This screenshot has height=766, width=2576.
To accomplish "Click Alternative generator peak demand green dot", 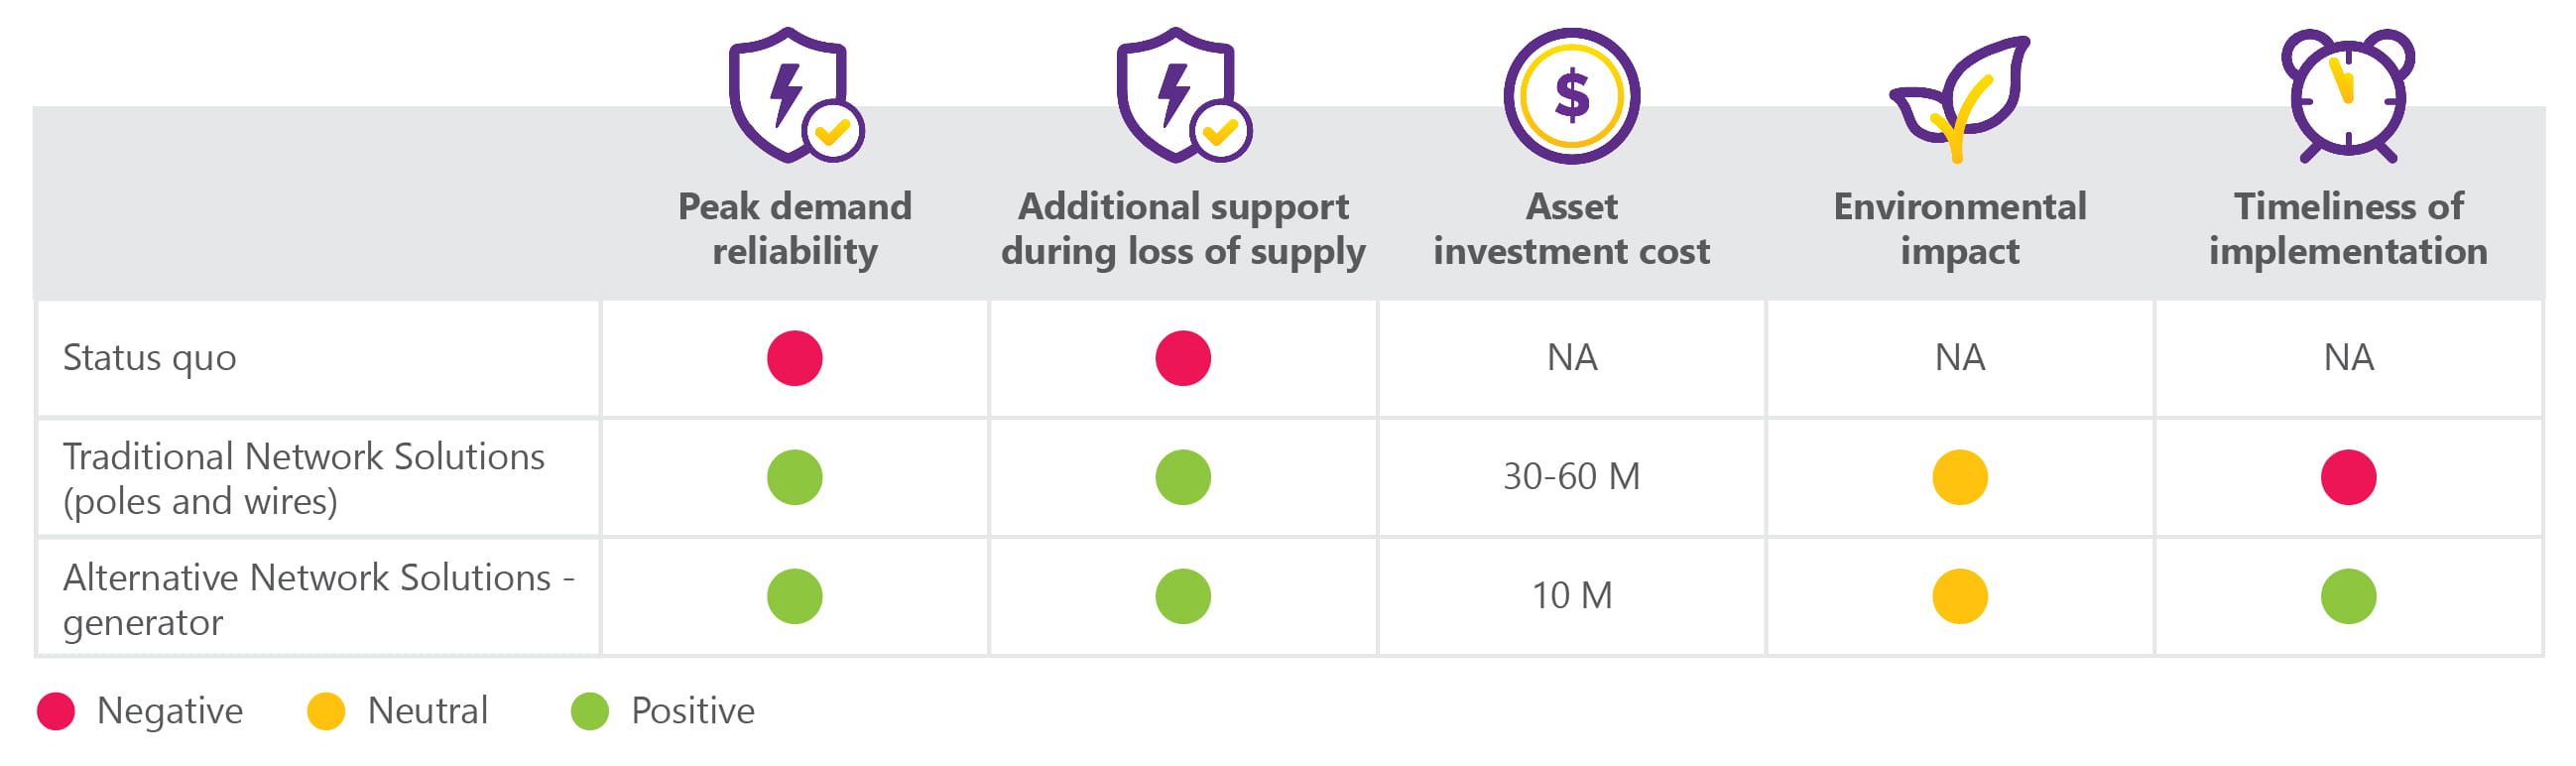I will [x=795, y=596].
